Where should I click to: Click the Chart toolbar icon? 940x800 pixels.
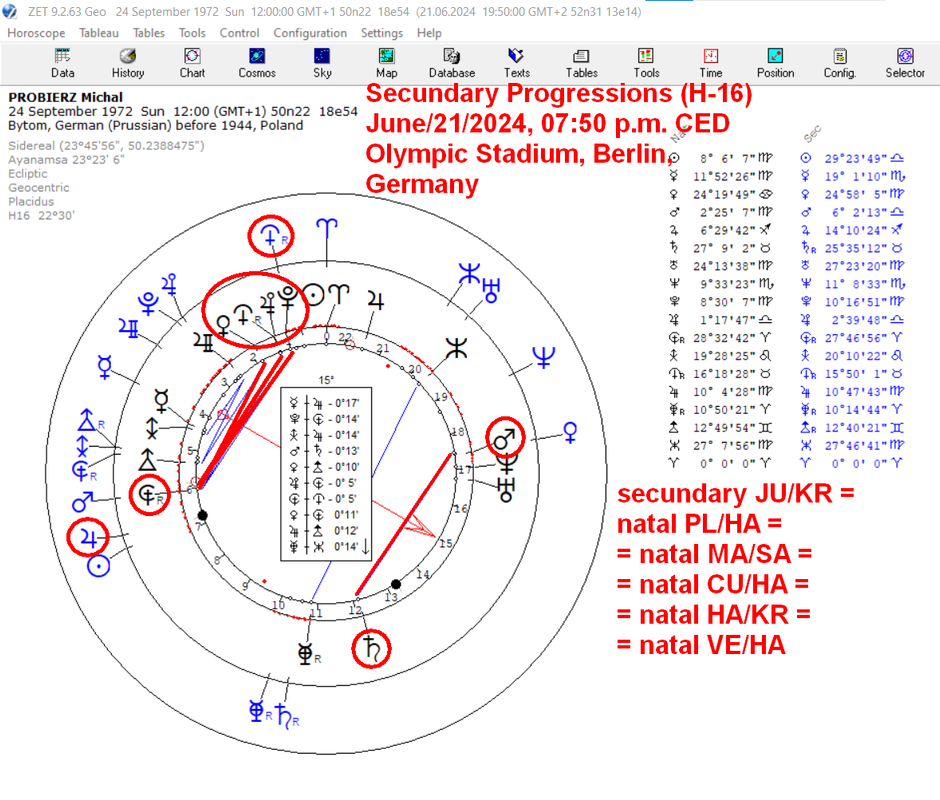pos(192,64)
